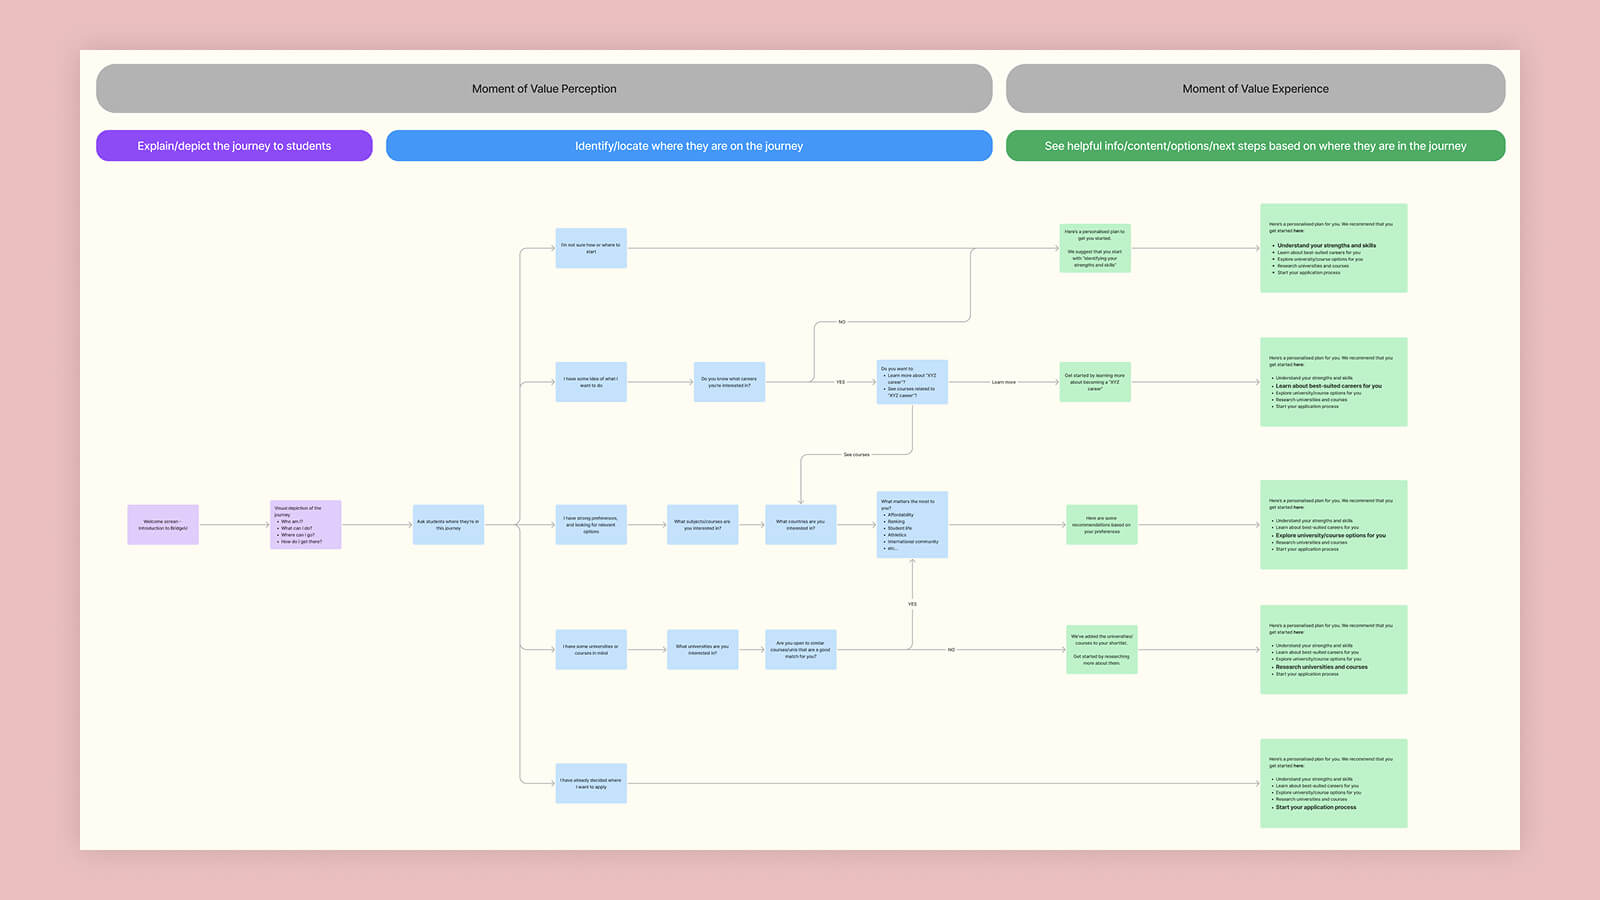Click the 'I'm not sure how or where to start' node
This screenshot has height=900, width=1600.
591,248
